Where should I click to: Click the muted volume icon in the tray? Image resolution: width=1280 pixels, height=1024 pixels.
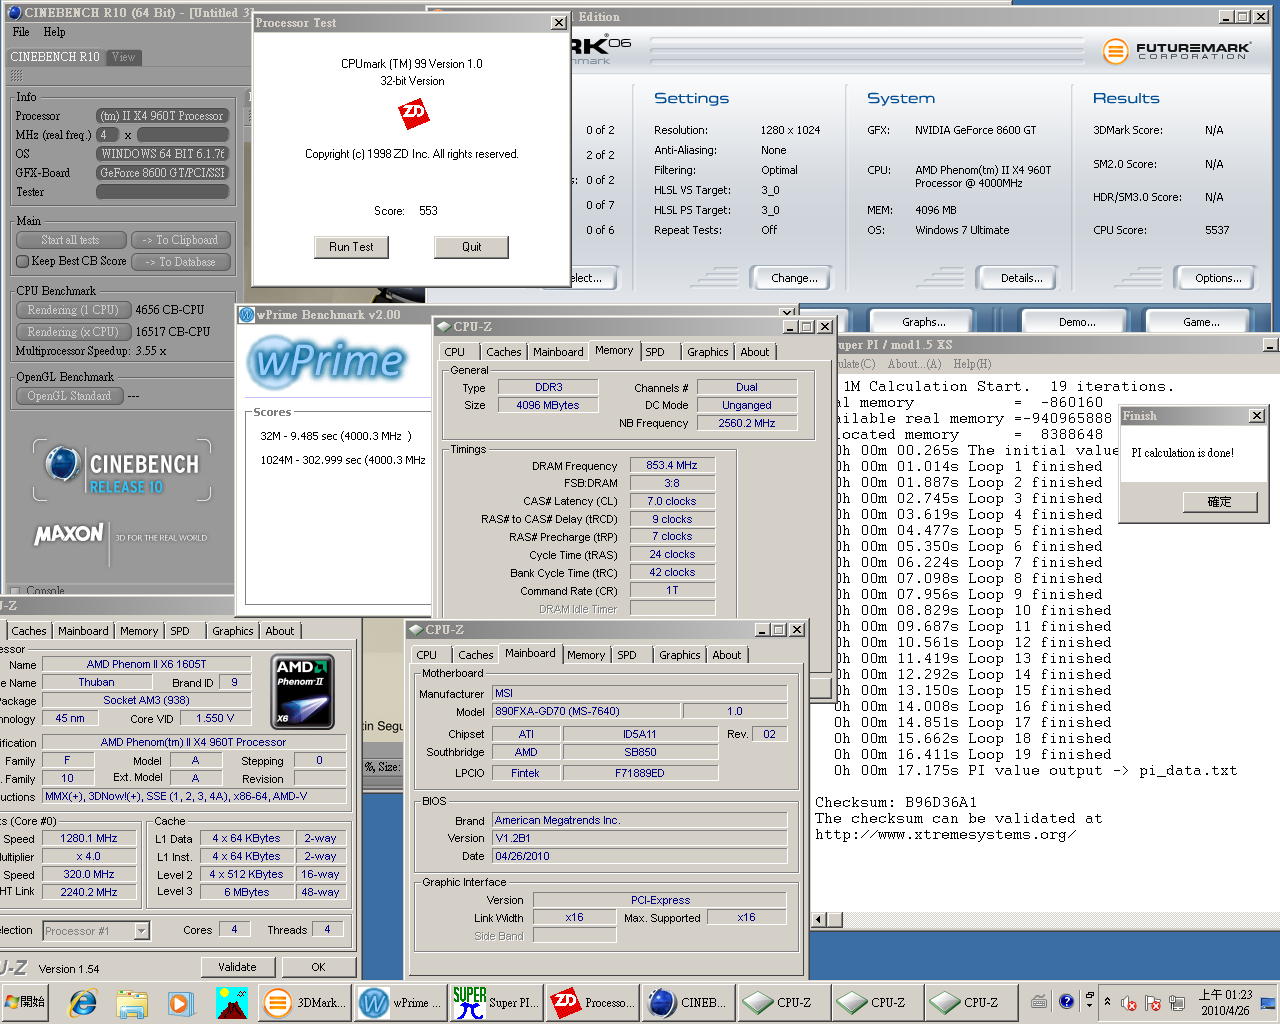(1129, 1003)
